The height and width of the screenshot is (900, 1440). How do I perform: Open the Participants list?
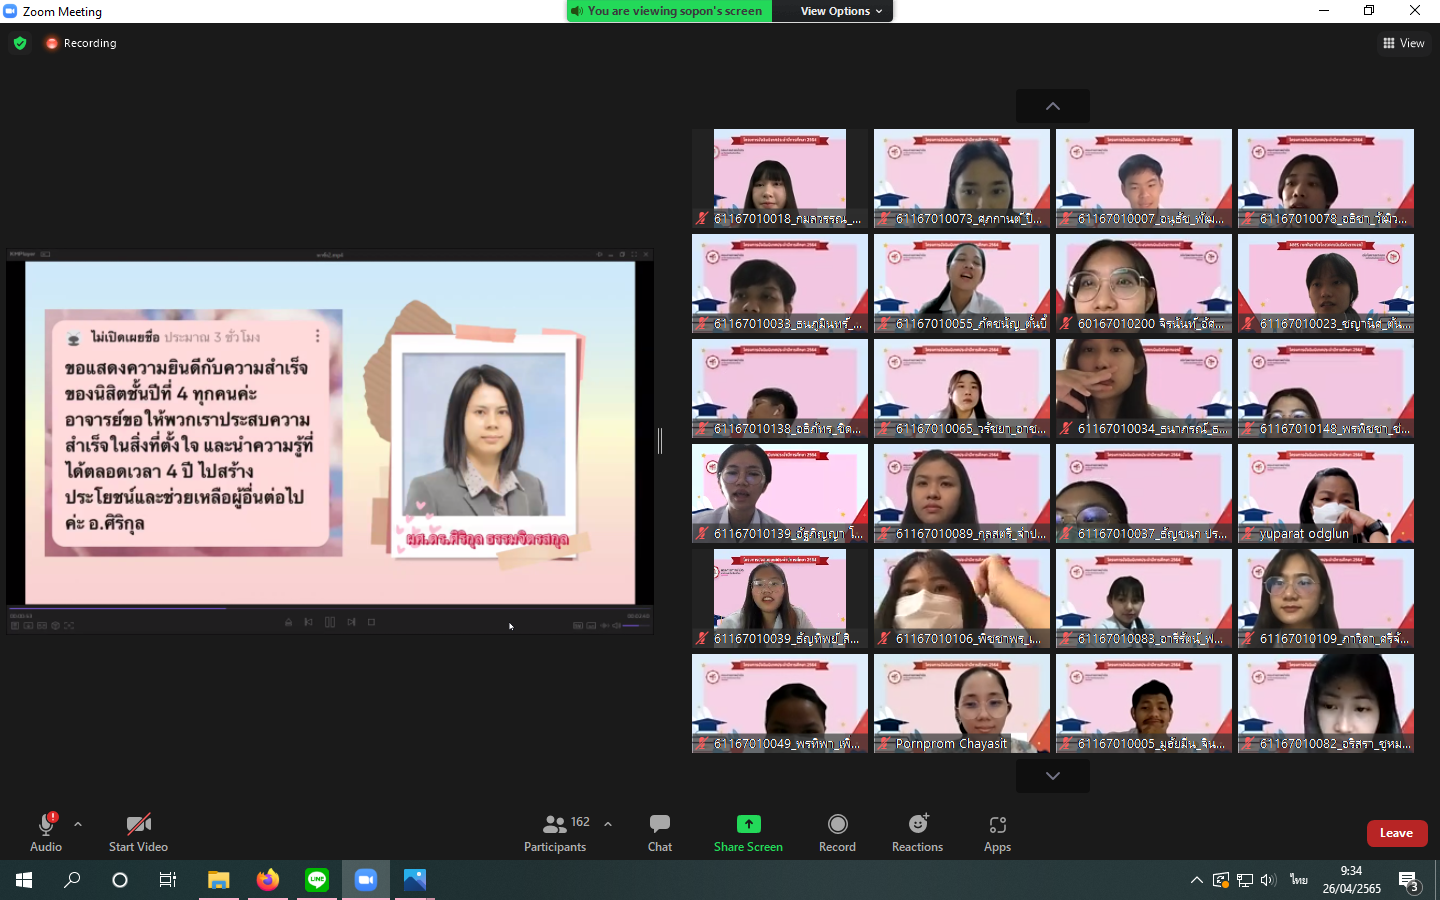pos(556,832)
